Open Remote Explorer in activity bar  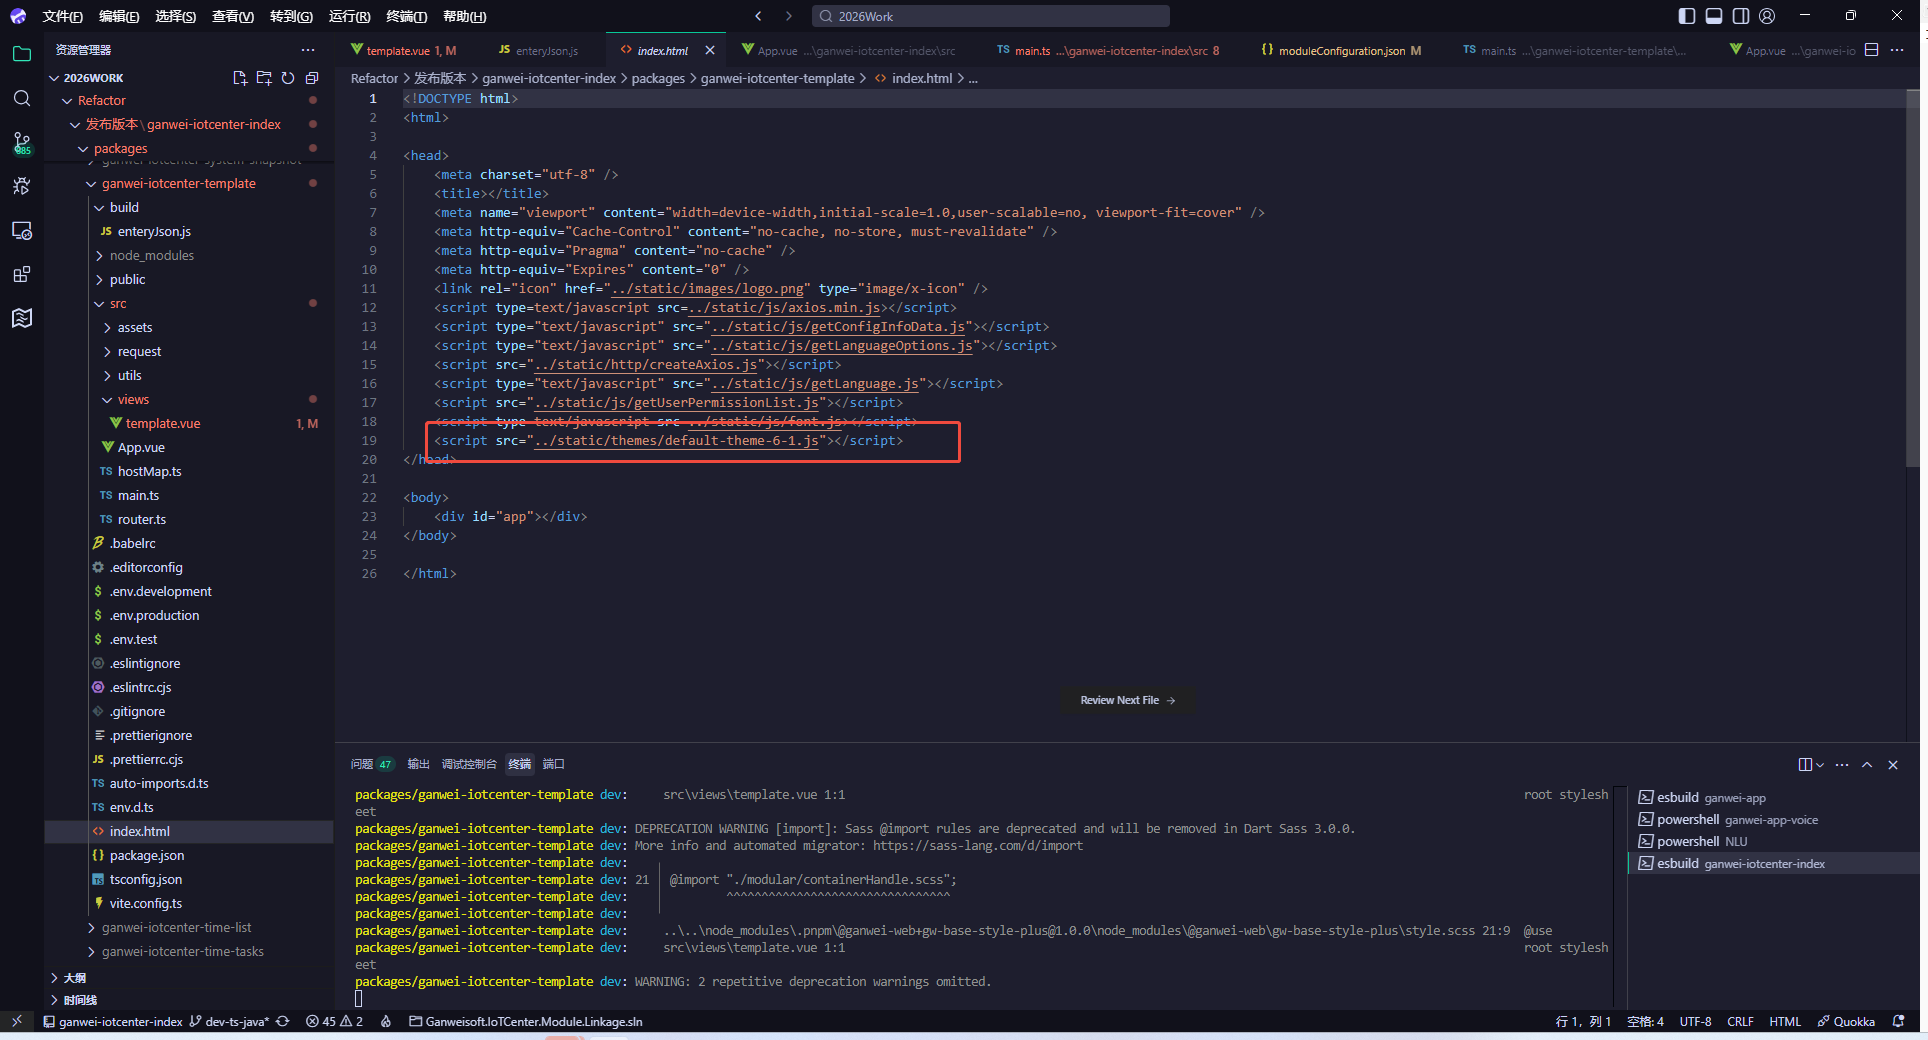pos(22,230)
